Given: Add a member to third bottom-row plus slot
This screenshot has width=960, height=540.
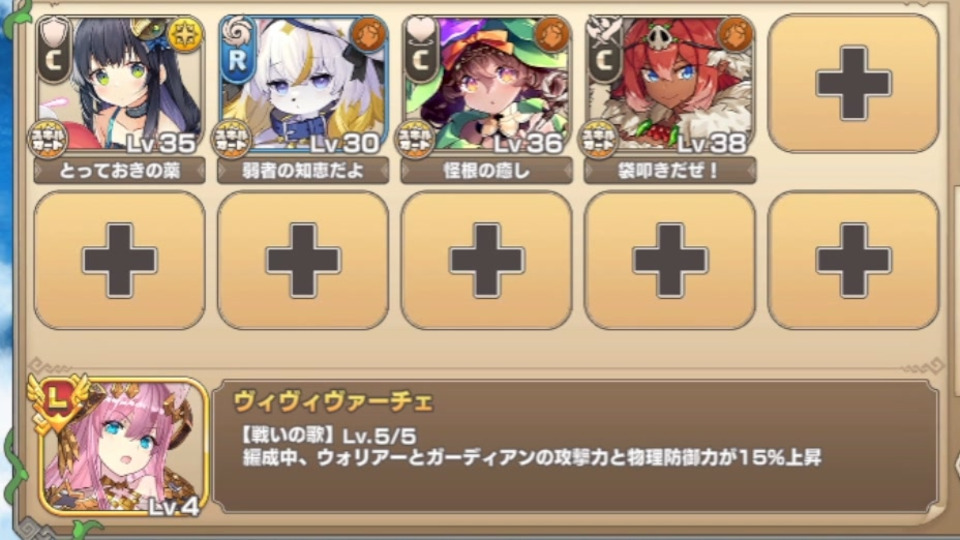Looking at the screenshot, I should 487,260.
